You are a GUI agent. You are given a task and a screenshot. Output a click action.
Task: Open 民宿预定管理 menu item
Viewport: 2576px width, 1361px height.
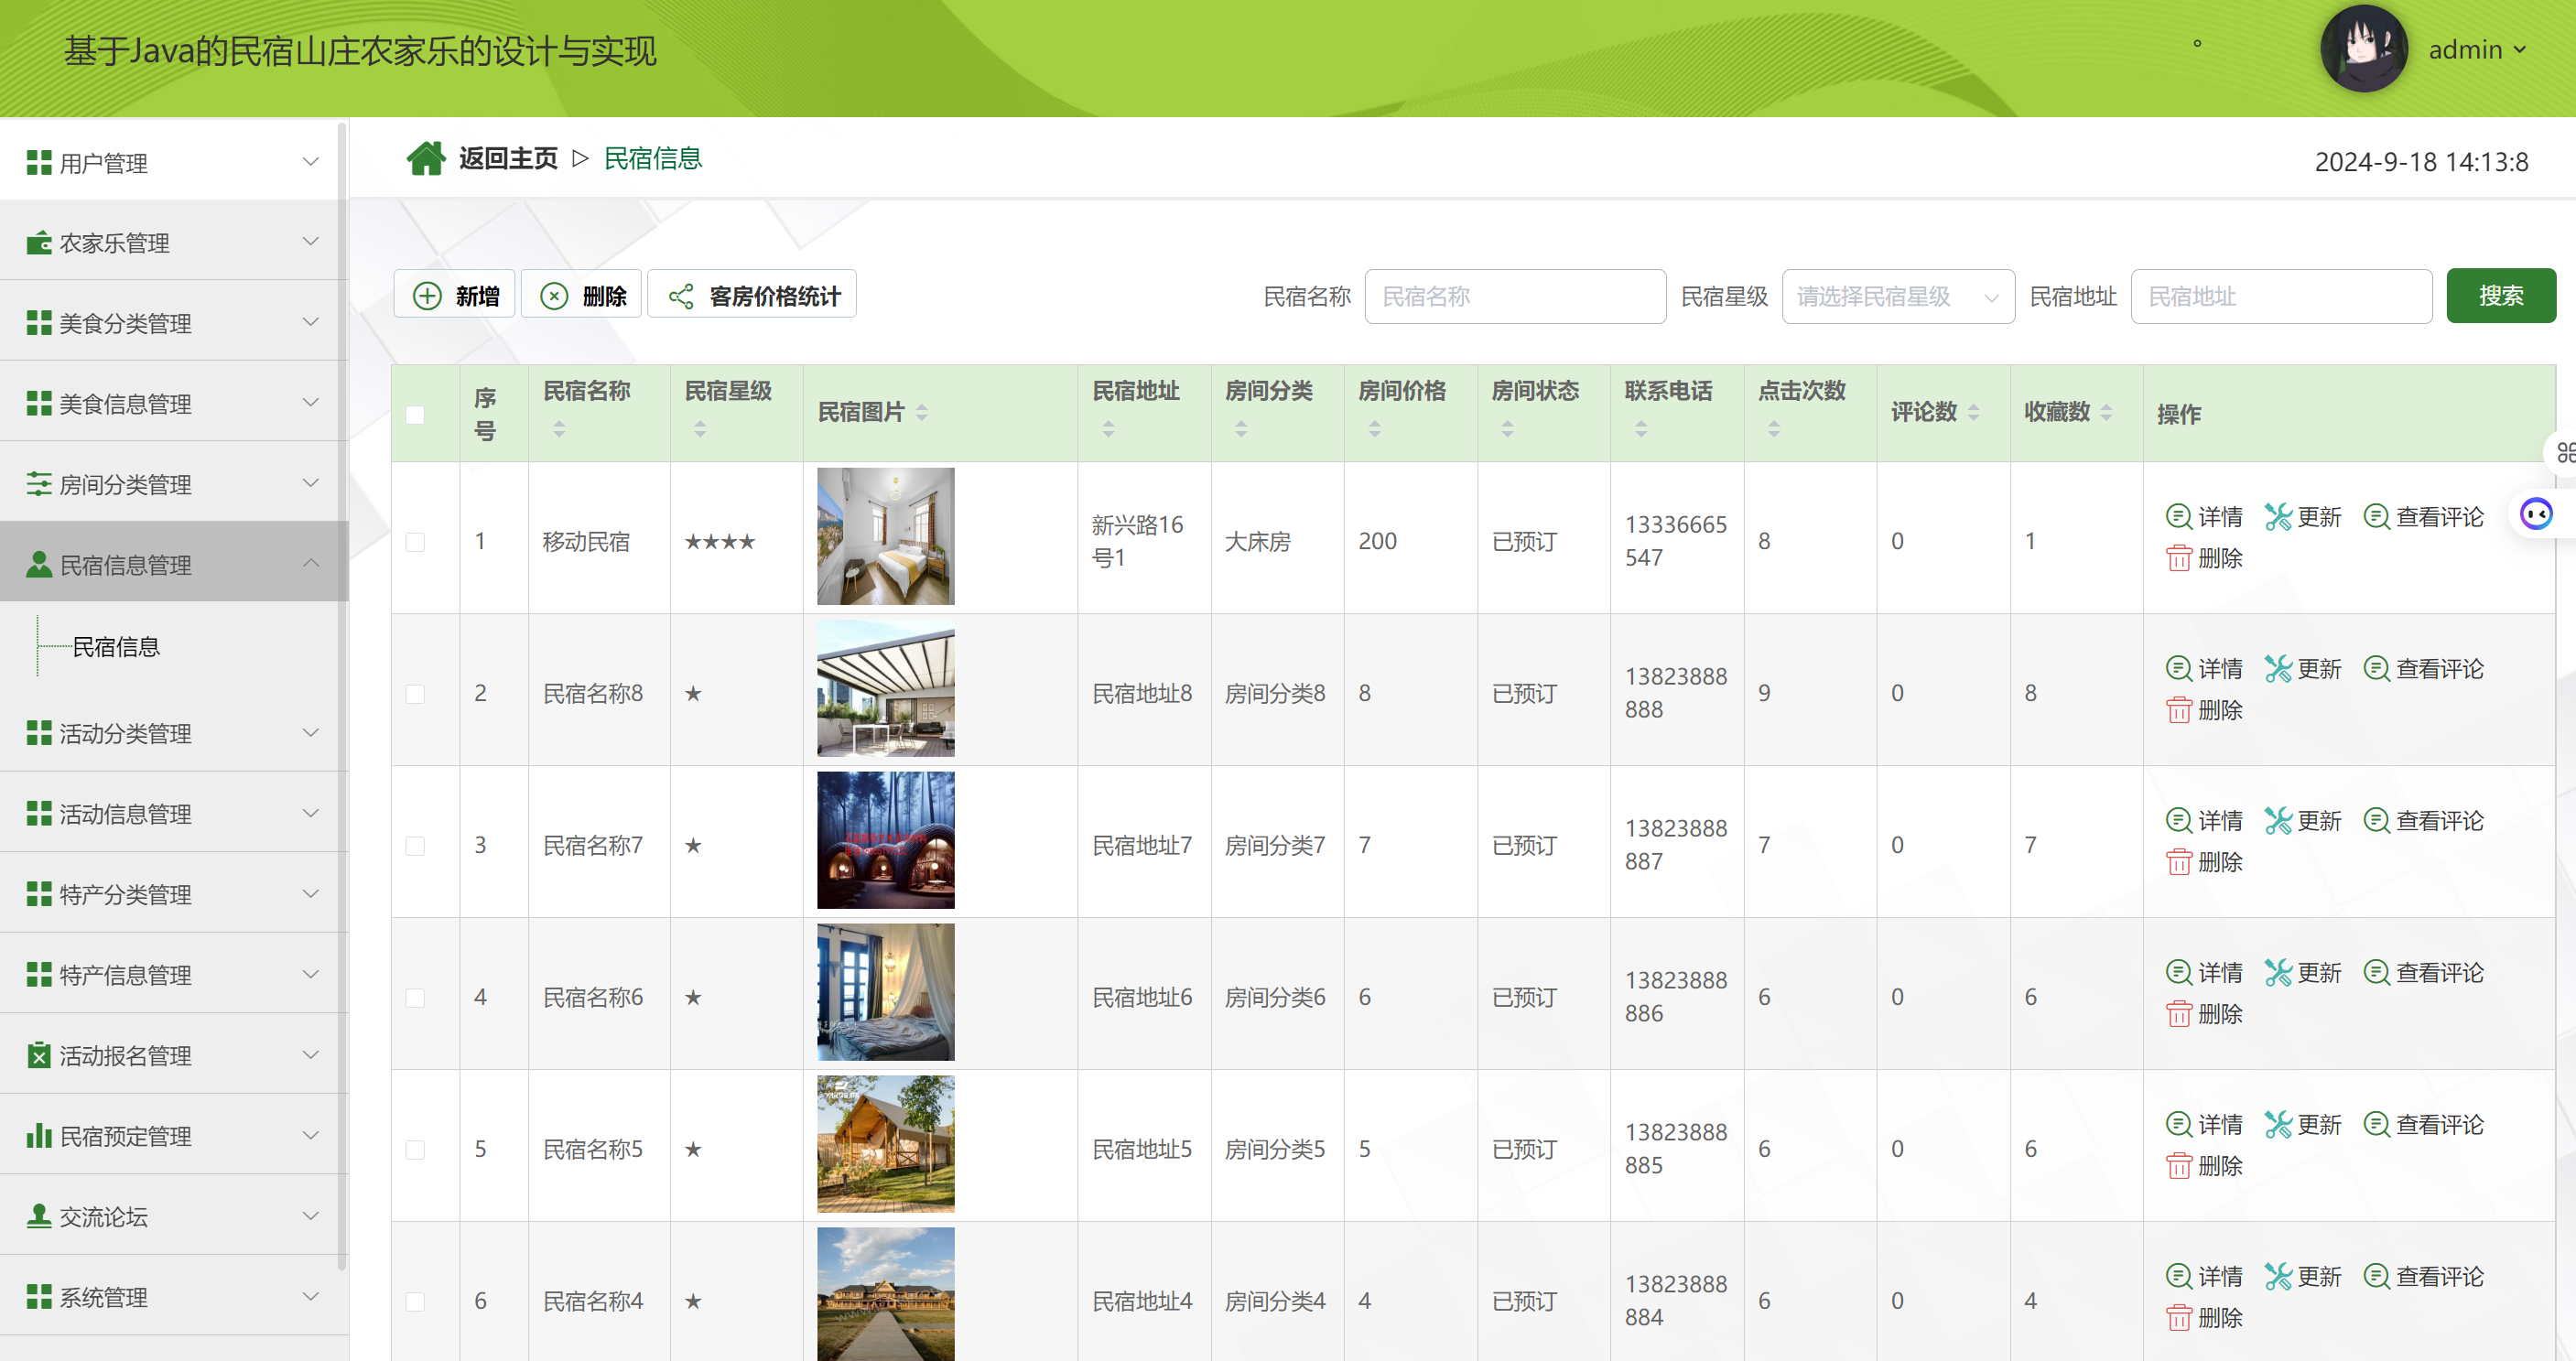click(x=172, y=1135)
